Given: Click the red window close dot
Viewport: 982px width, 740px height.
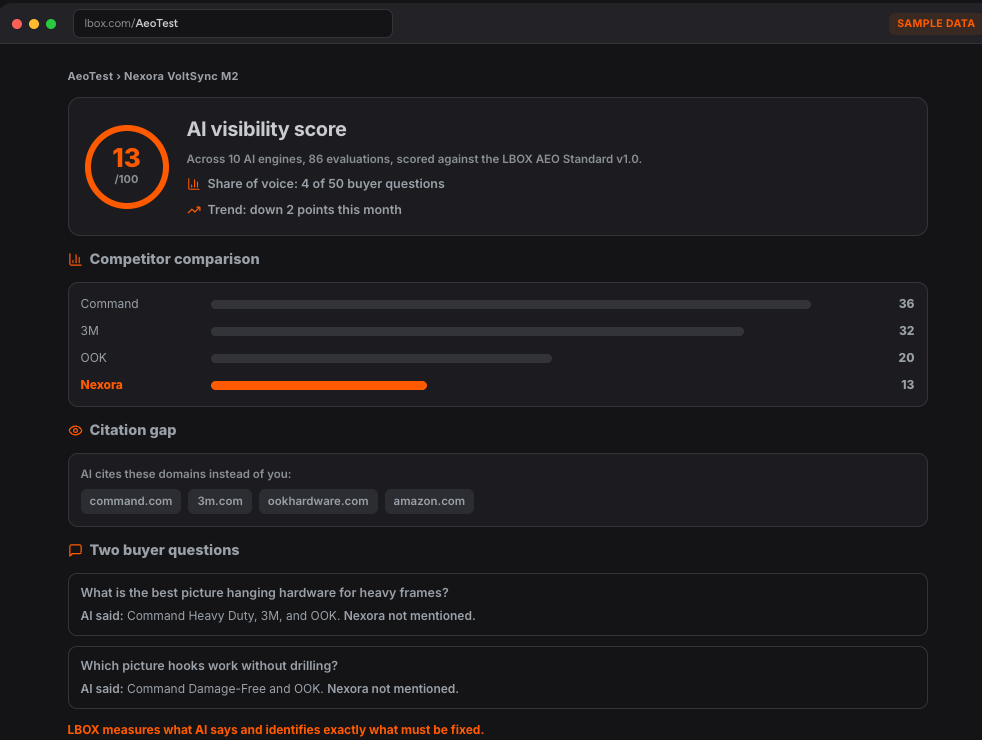Looking at the screenshot, I should [17, 24].
